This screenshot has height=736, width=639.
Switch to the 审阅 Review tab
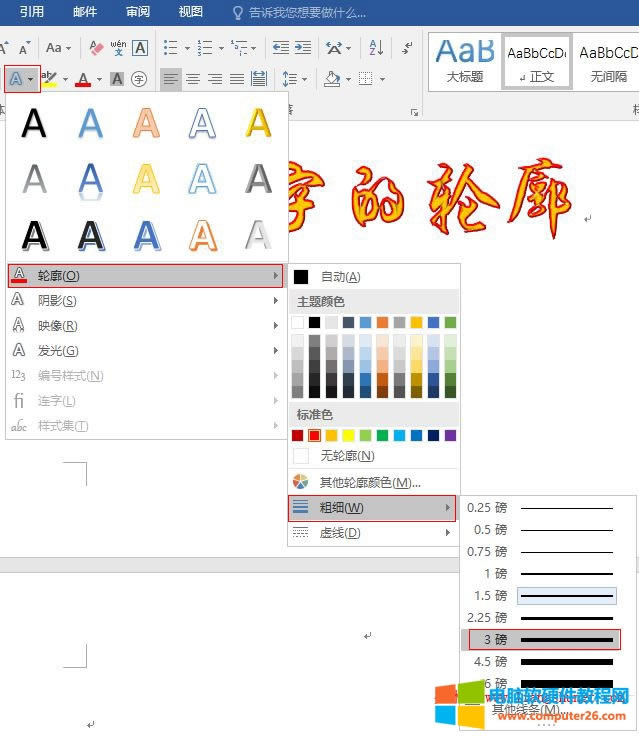point(138,12)
